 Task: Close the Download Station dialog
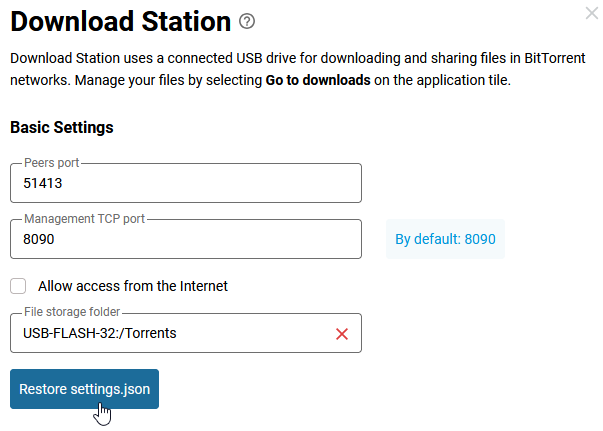pos(592,13)
